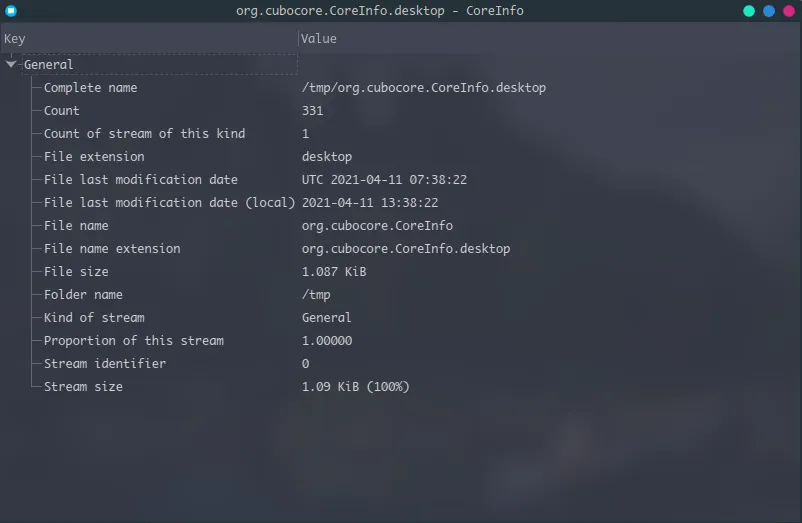The height and width of the screenshot is (523, 802).
Task: Click the 'General' value of Kind of stream
Action: [326, 317]
